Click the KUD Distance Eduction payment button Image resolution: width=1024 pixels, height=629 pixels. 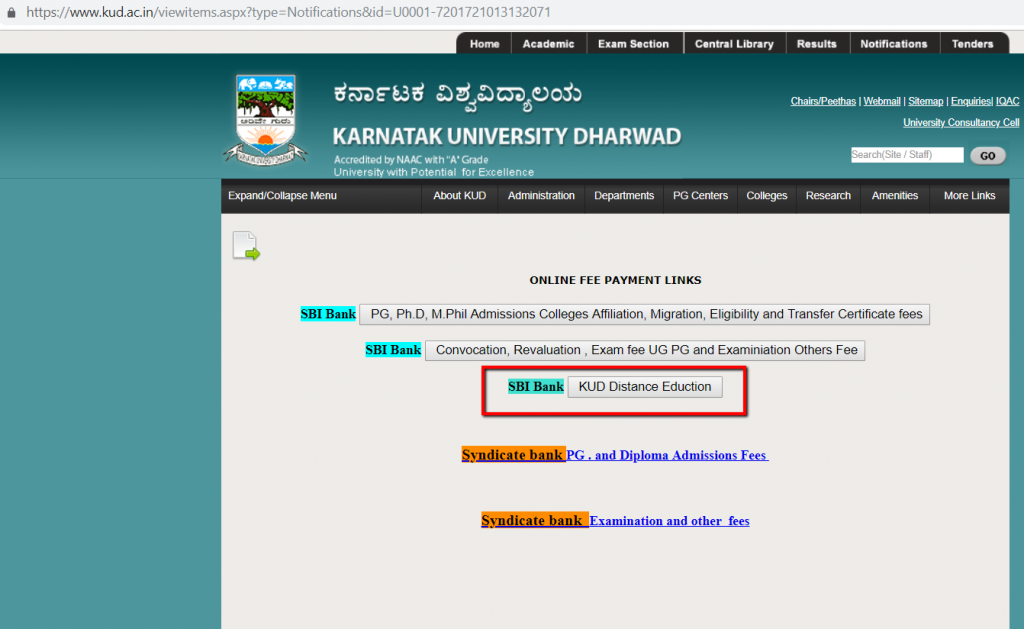click(x=644, y=387)
